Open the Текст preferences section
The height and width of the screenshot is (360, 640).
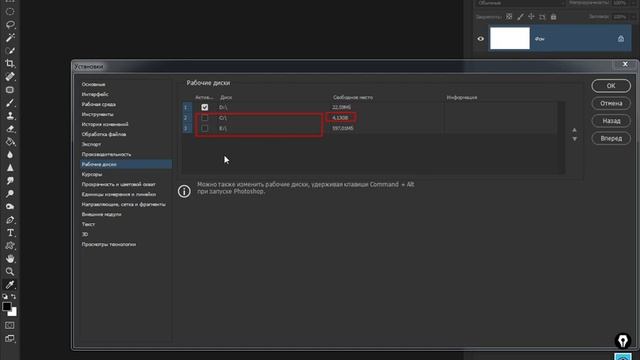(x=88, y=224)
